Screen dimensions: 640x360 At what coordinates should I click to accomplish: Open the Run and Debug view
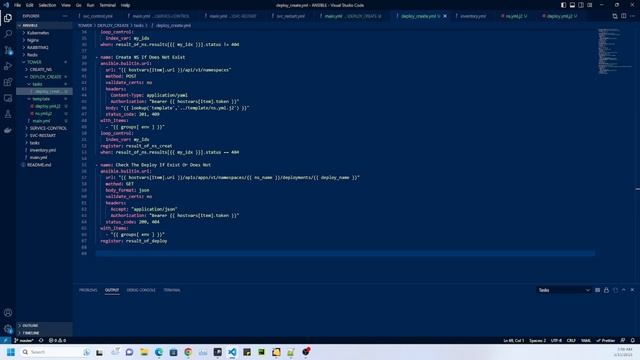(8, 66)
